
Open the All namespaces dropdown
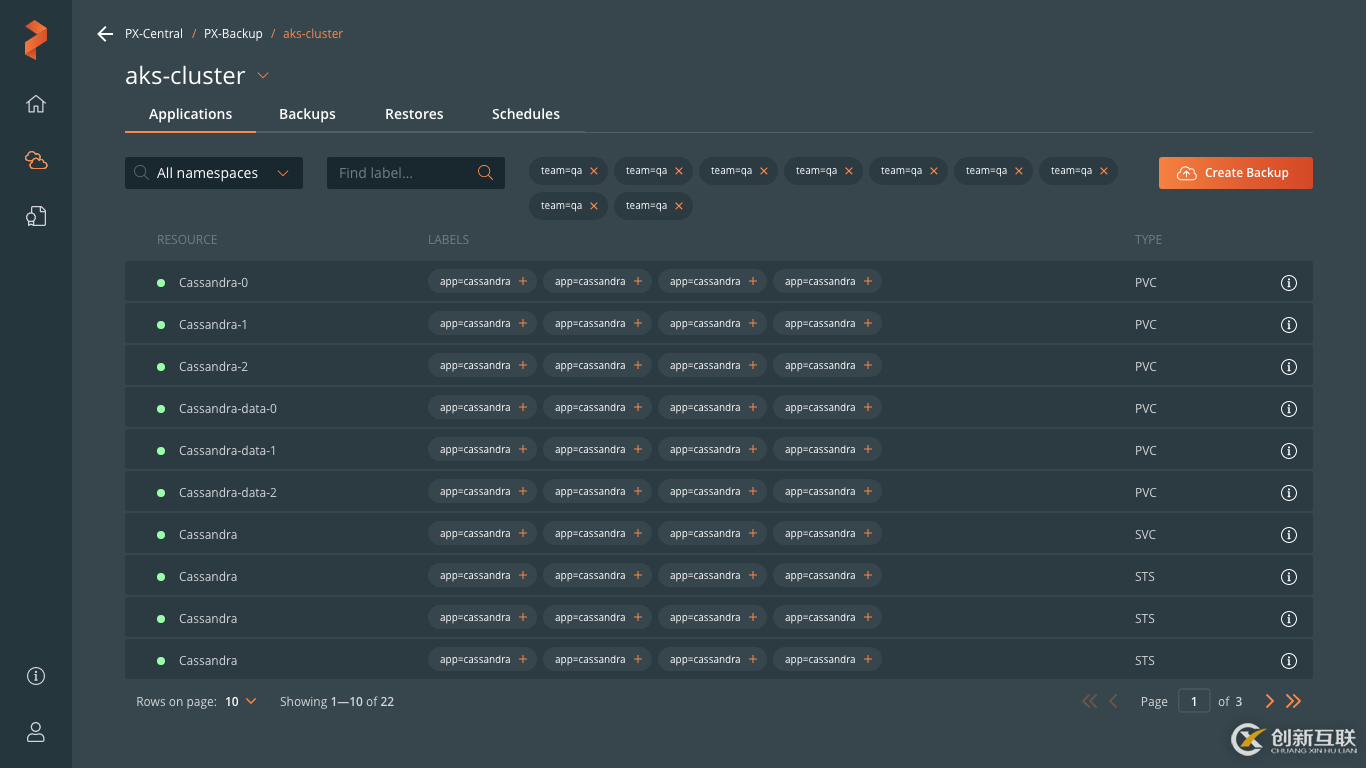214,173
